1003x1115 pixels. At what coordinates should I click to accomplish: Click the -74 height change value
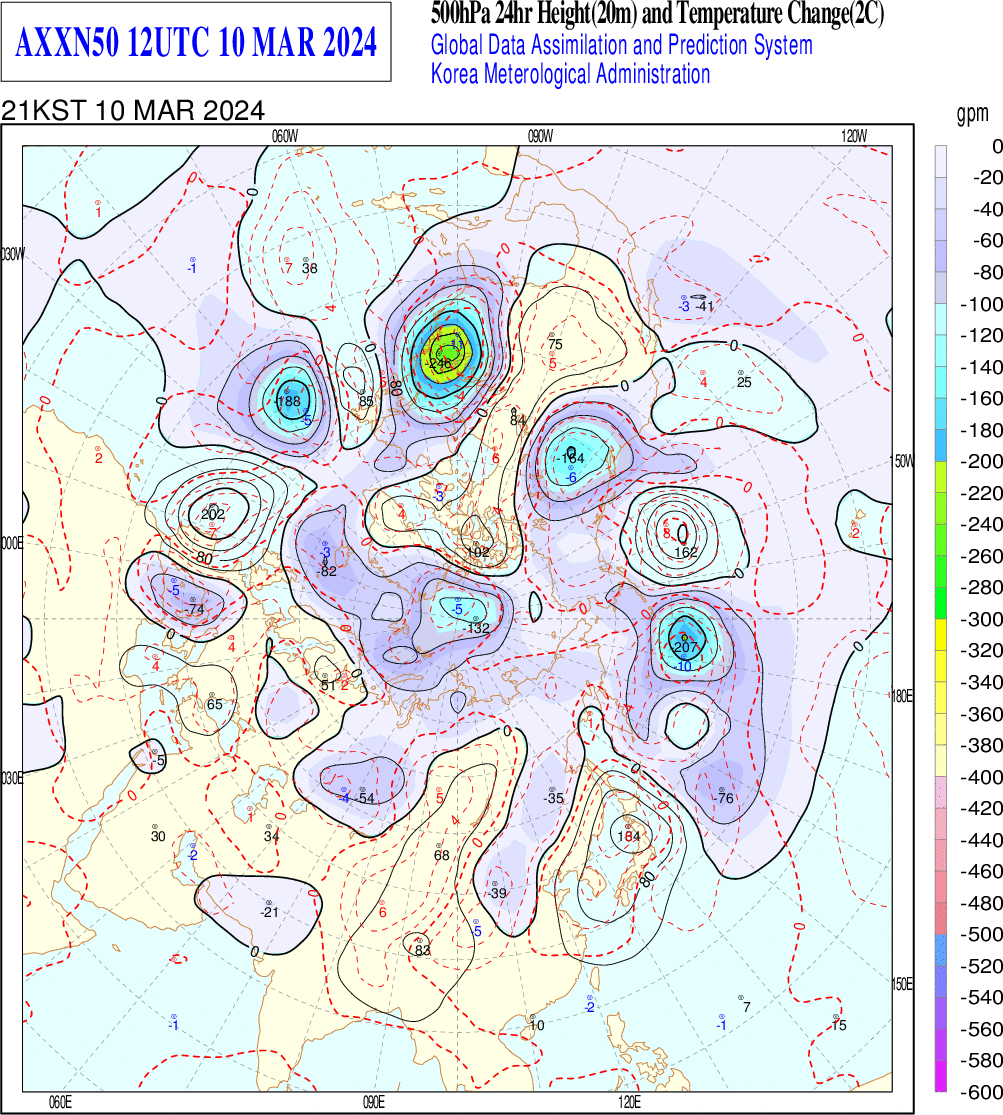195,609
